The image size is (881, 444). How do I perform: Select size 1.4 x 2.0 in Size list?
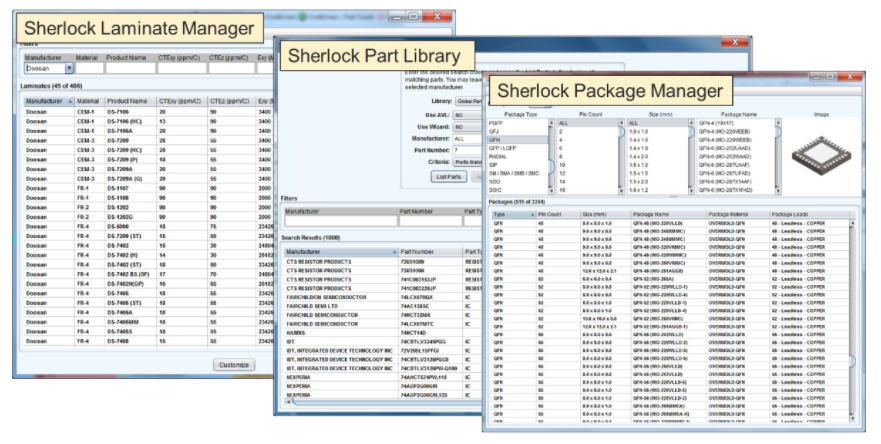click(x=638, y=156)
